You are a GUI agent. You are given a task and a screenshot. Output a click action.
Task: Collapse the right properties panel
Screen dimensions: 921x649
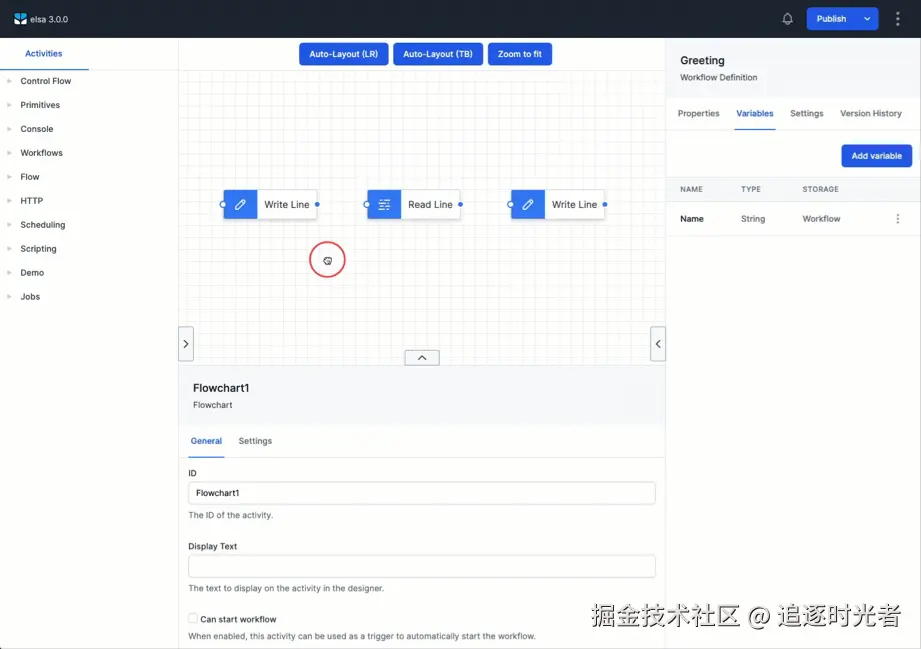click(658, 344)
